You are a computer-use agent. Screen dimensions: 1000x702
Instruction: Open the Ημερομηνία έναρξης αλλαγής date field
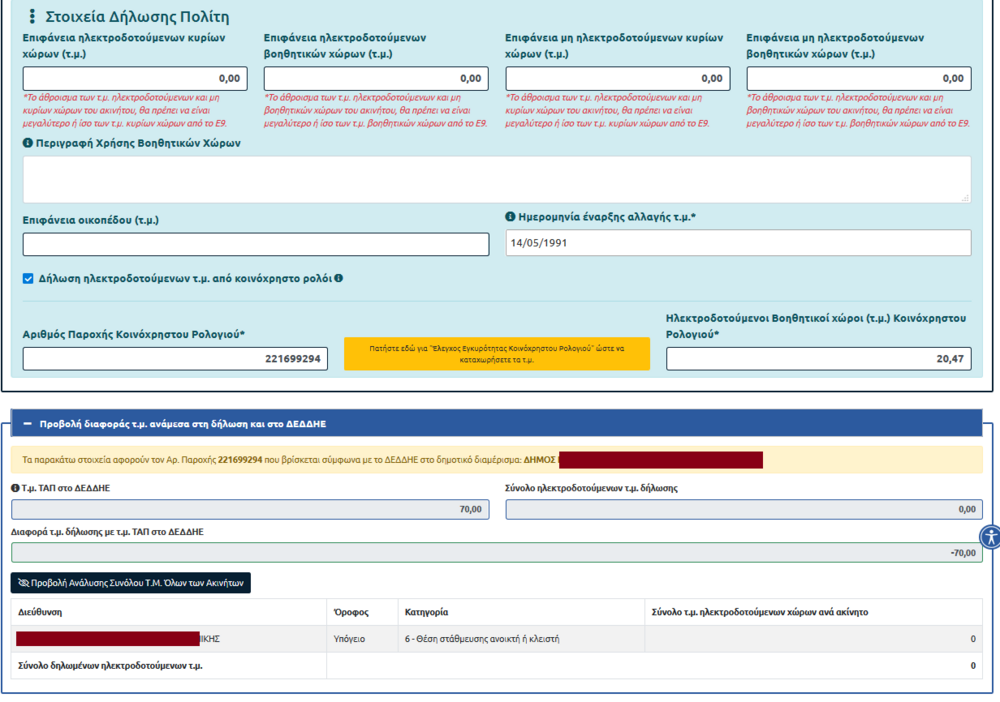point(738,243)
